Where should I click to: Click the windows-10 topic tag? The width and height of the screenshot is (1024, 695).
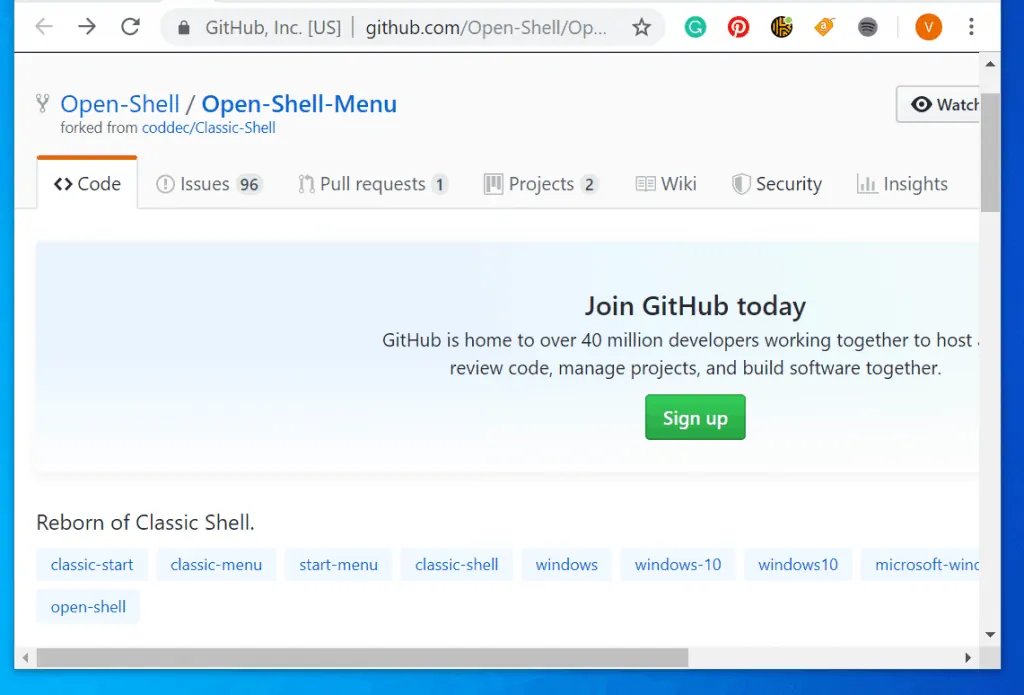tap(677, 565)
